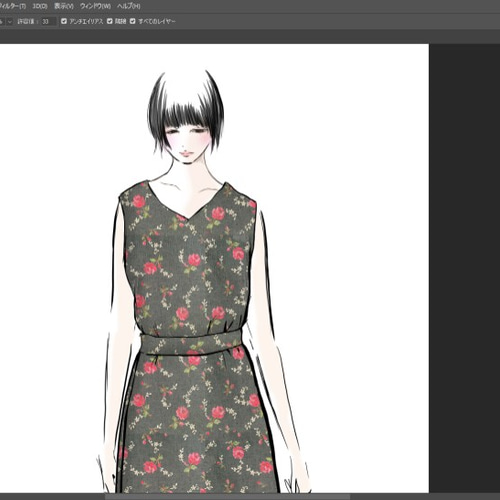The image size is (500, 500).
Task: Open the 3D(D) menu
Action: [x=40, y=6]
